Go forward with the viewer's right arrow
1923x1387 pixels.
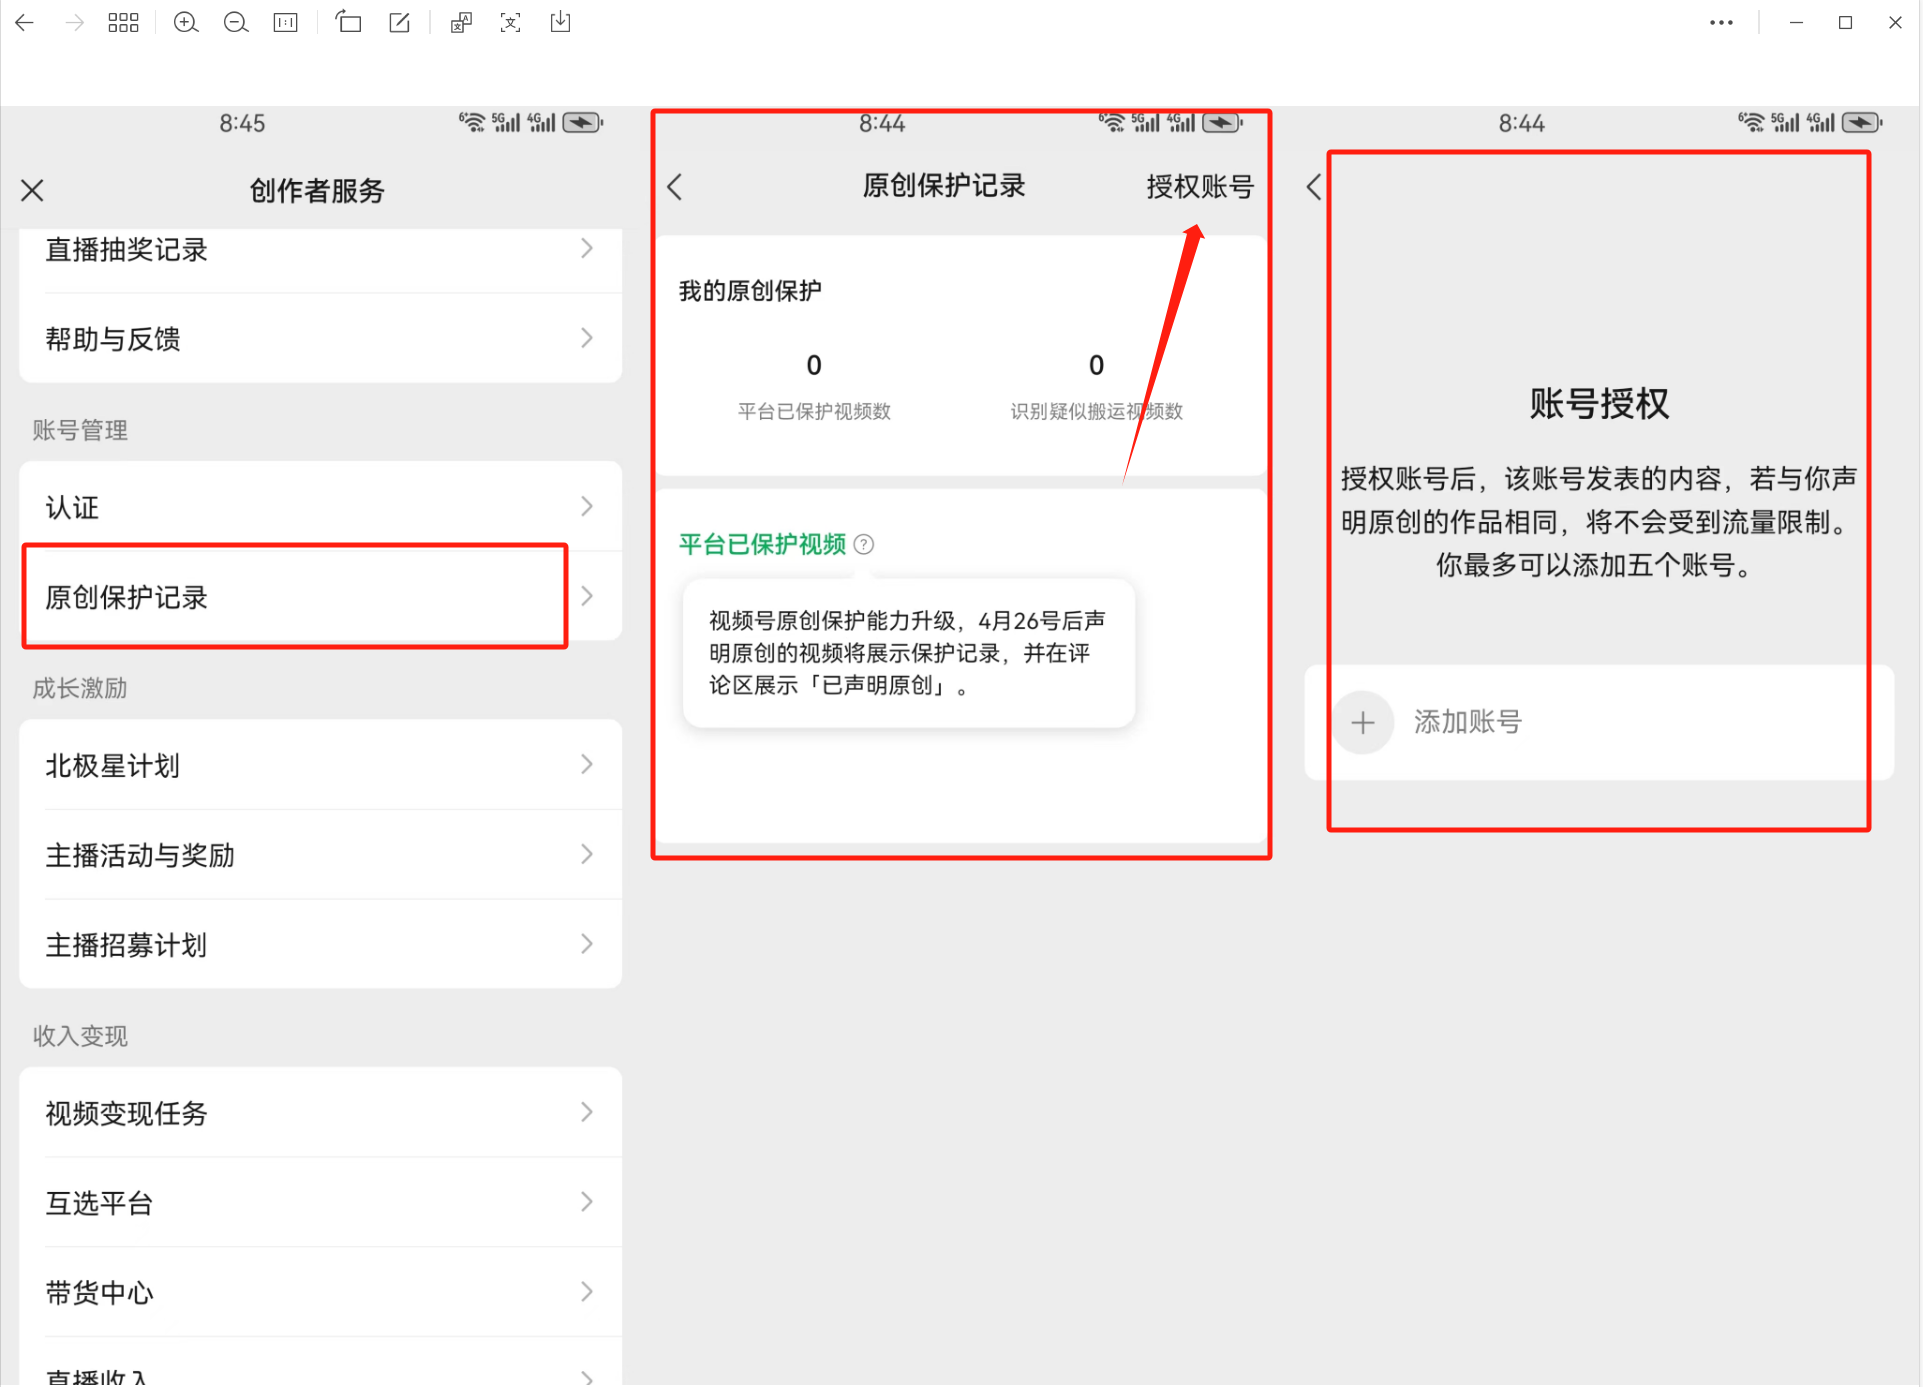click(x=74, y=22)
